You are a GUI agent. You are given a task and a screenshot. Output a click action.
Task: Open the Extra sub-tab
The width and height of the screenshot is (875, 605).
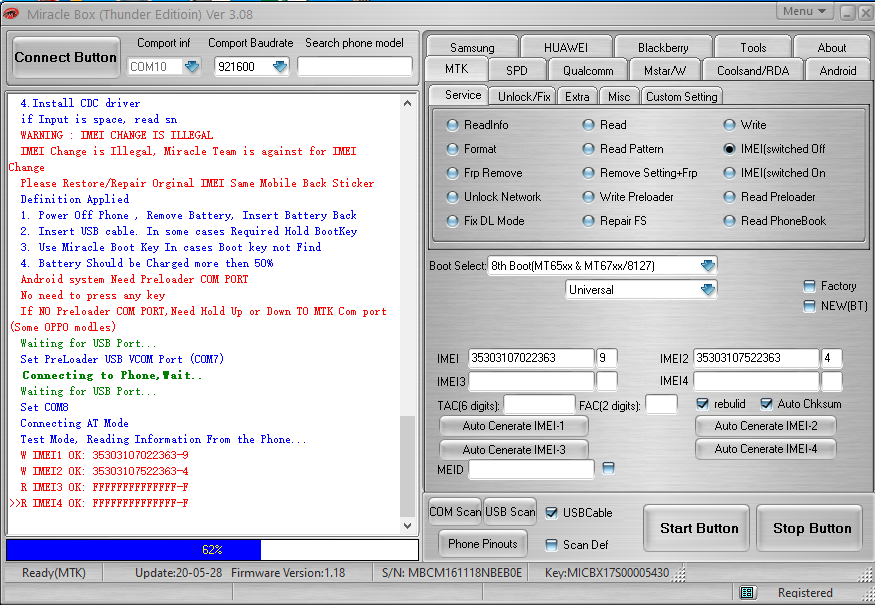coord(577,97)
